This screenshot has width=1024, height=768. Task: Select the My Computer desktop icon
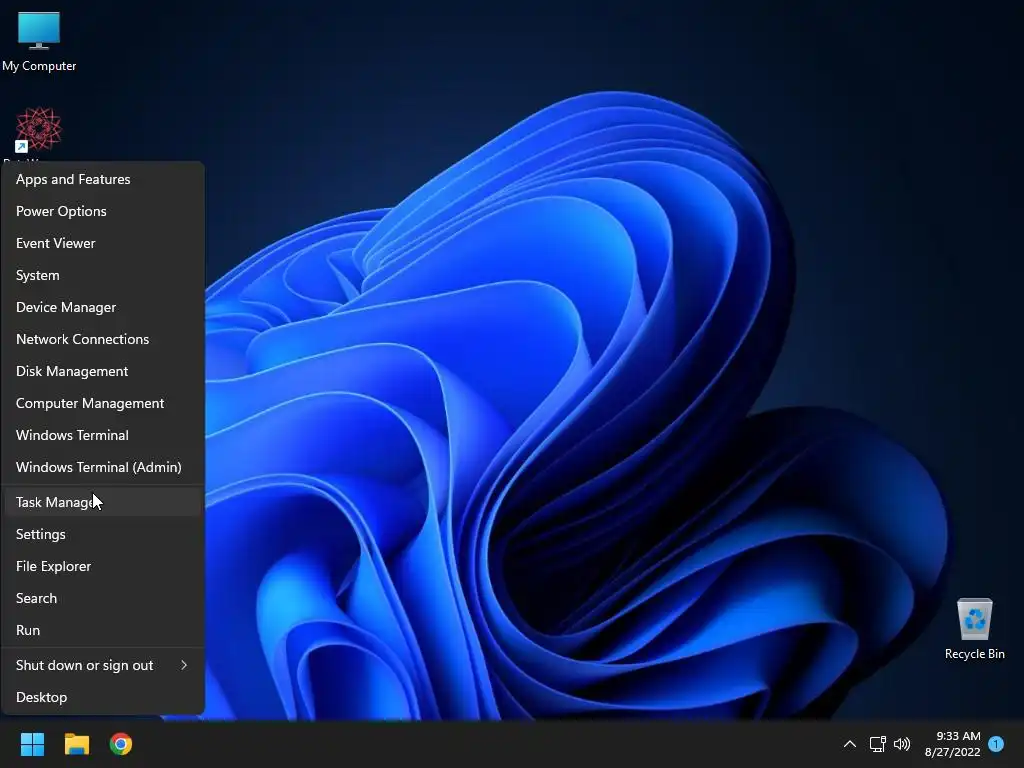point(39,42)
